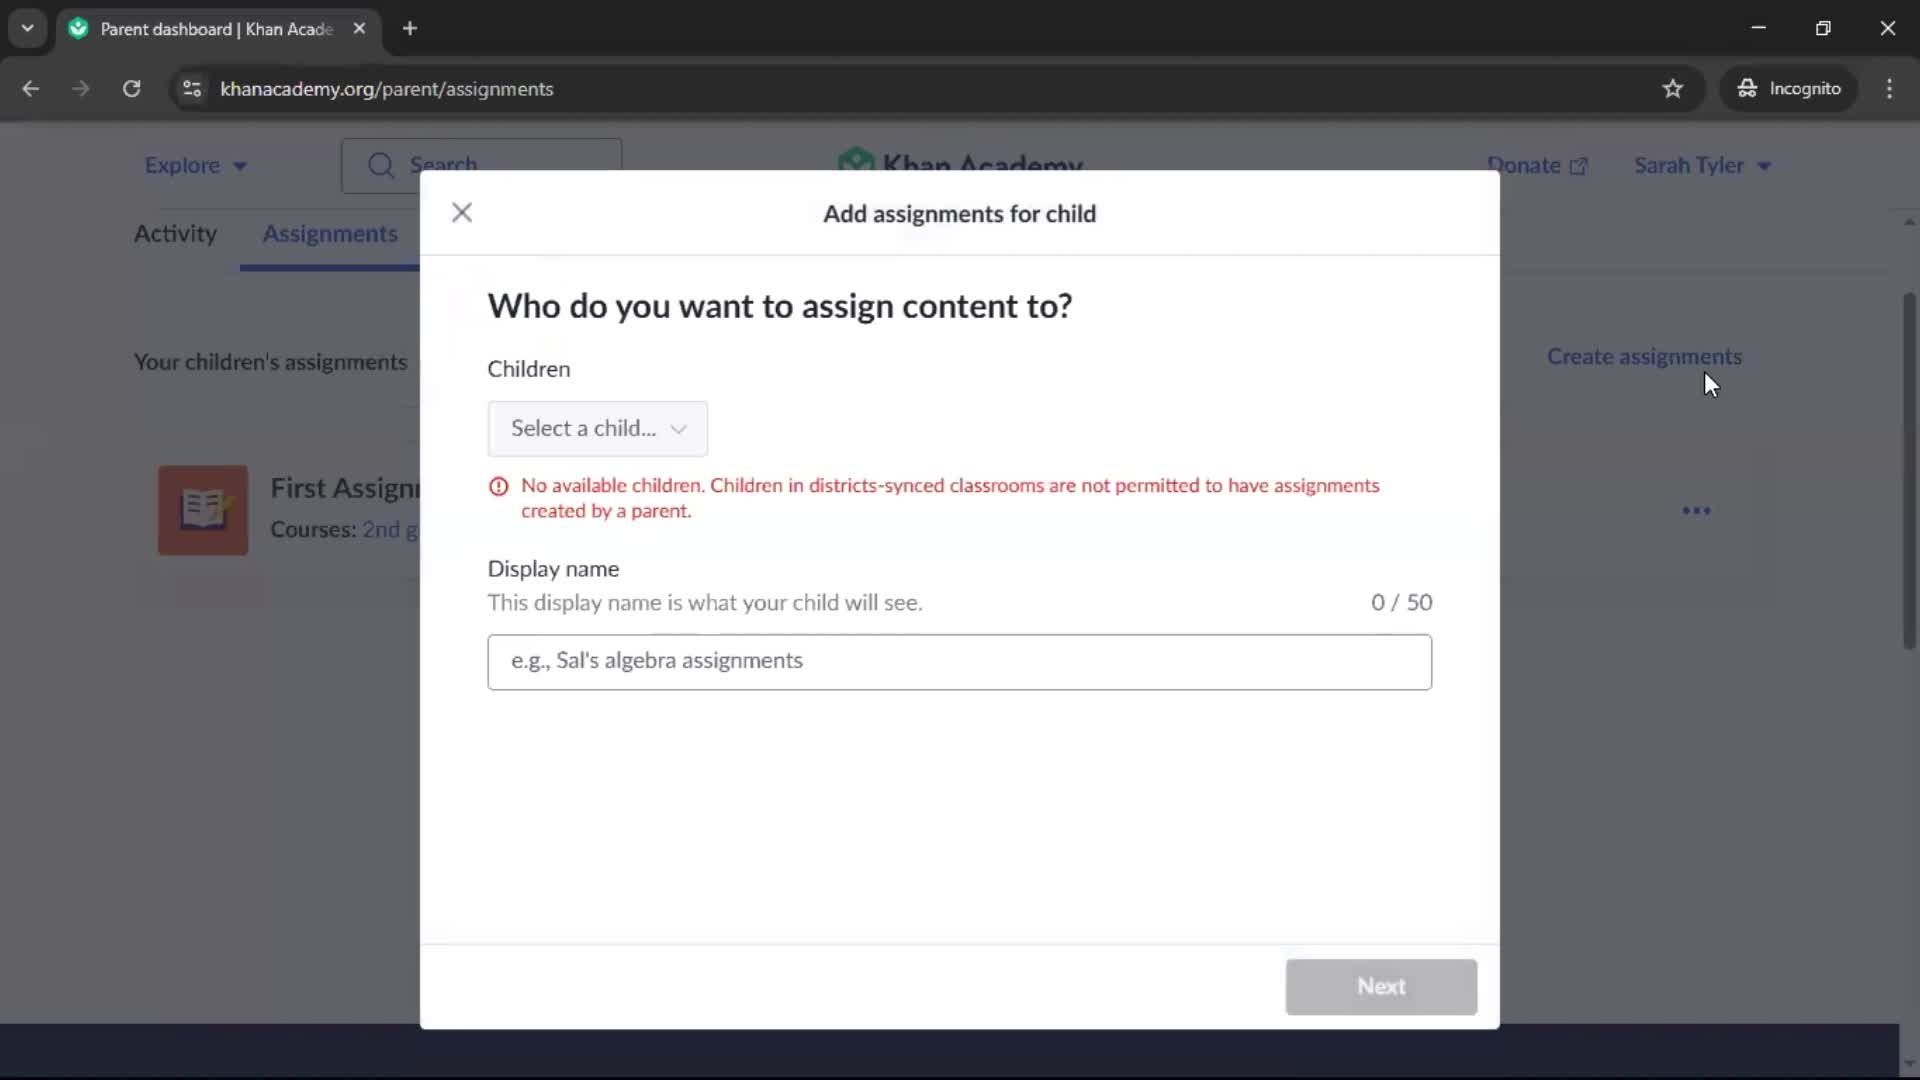
Task: Minimize the browser window
Action: click(x=1759, y=28)
